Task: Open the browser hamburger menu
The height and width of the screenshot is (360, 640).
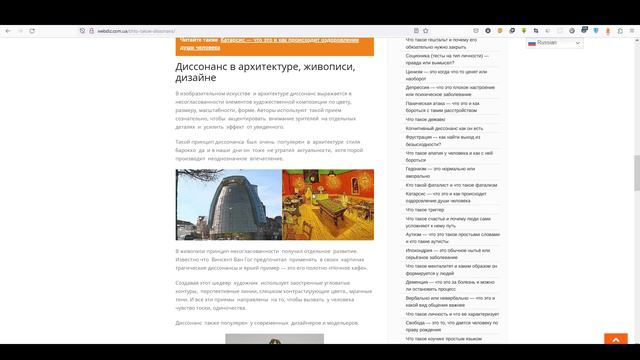Action: pos(632,31)
